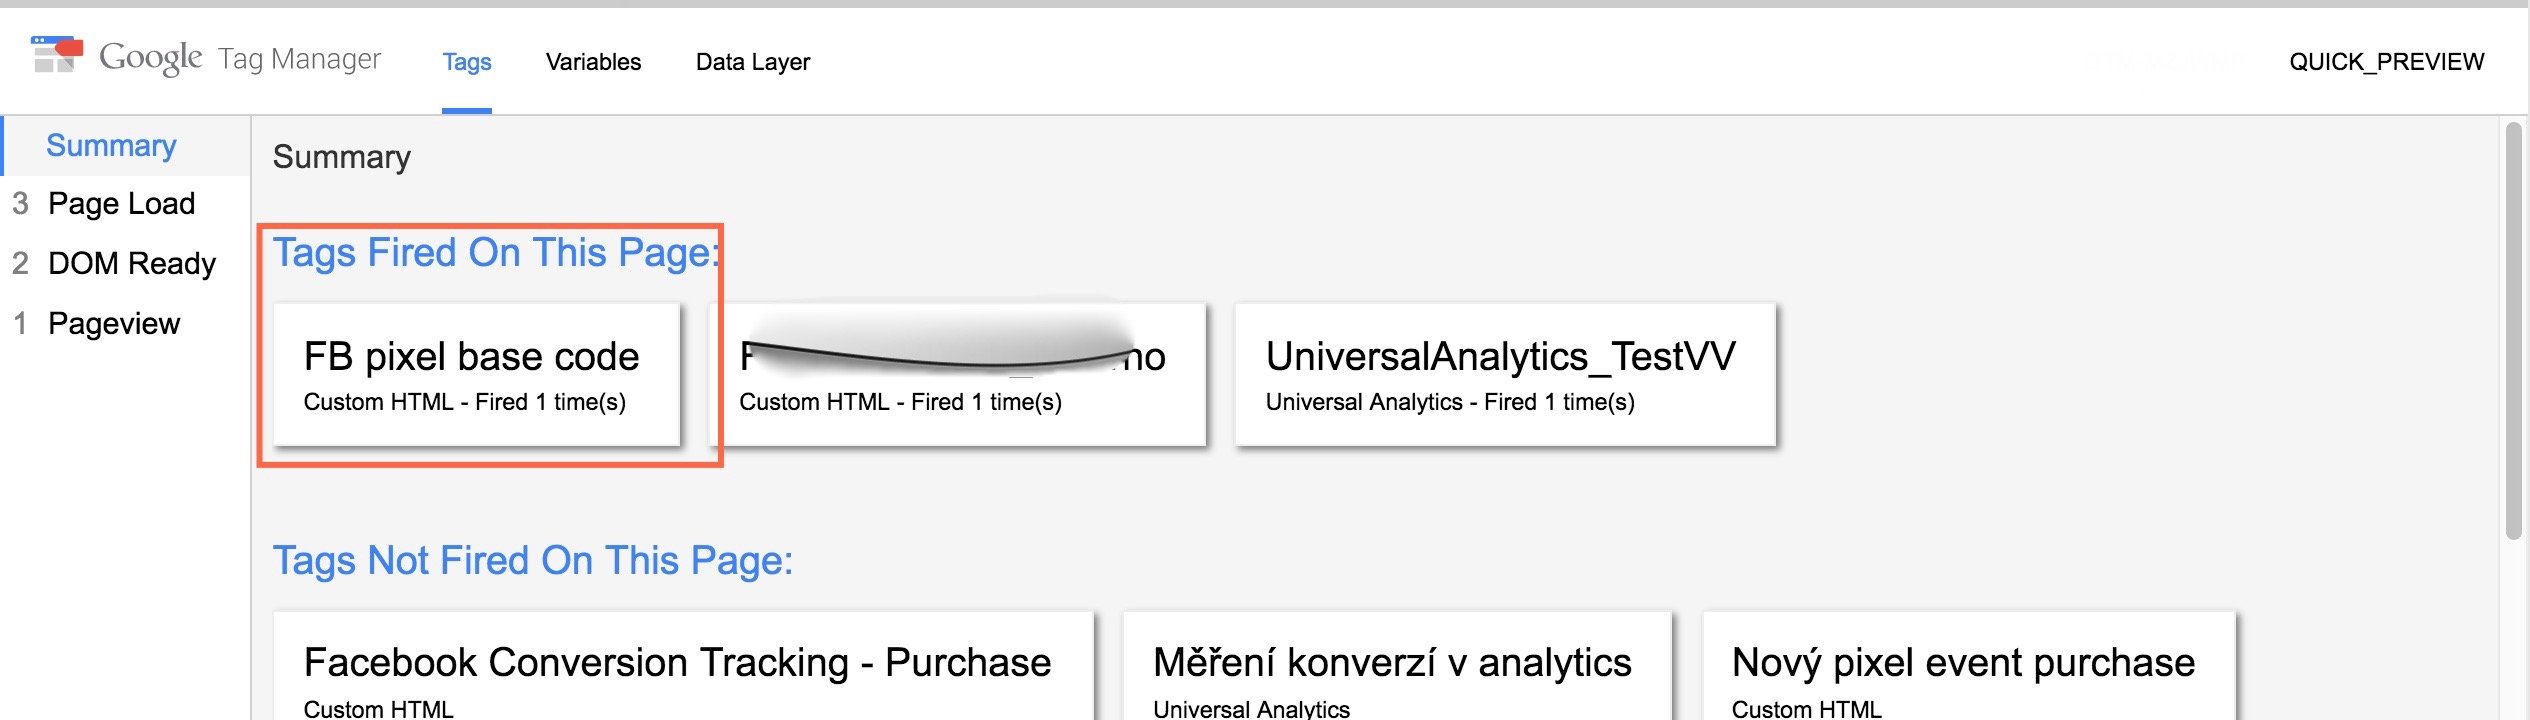
Task: Open the Nový pixel event purchase tag
Action: [x=1969, y=667]
